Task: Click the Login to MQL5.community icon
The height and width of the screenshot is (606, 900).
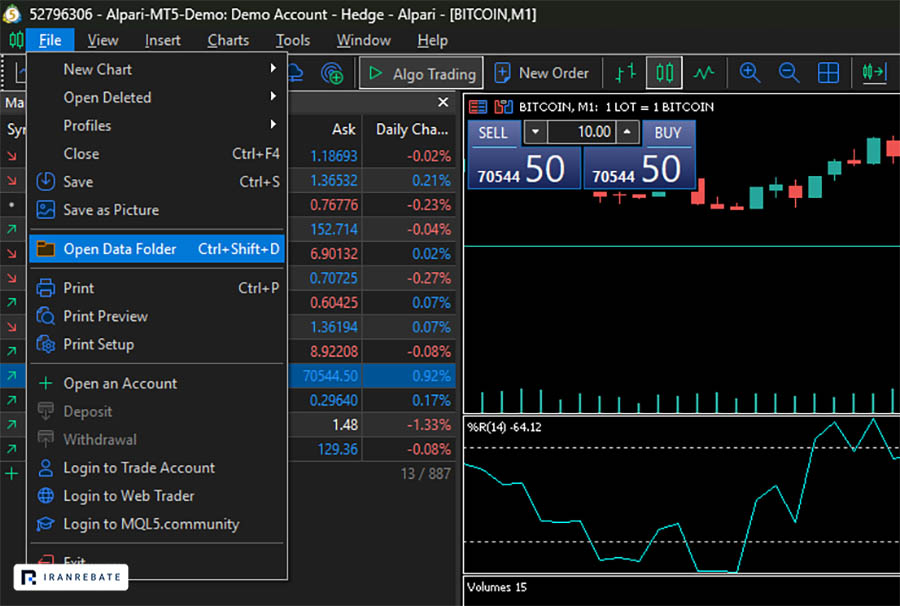Action: [x=45, y=524]
